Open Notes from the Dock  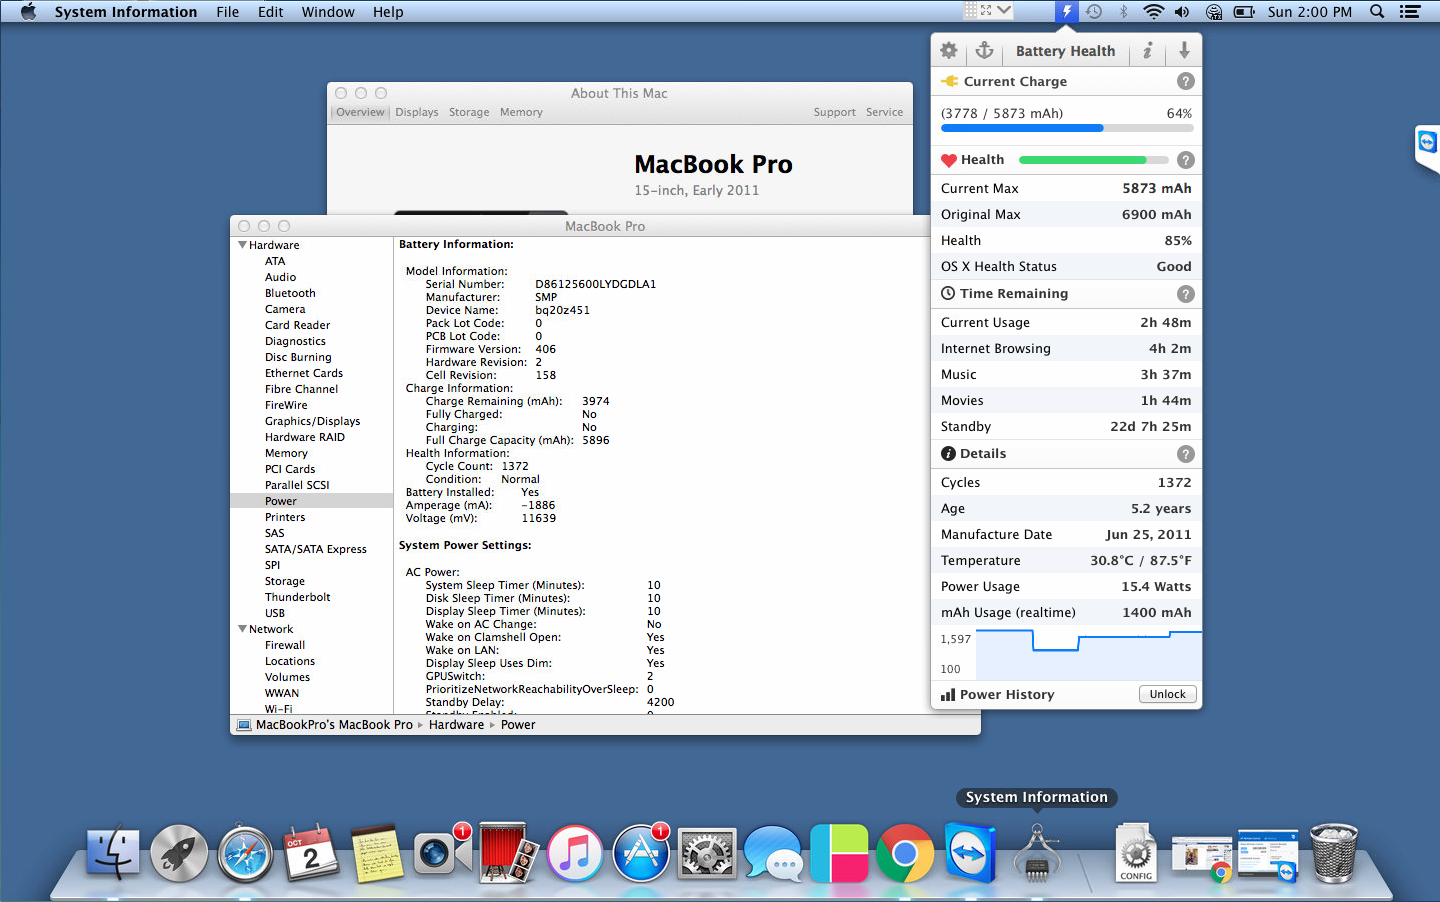377,854
